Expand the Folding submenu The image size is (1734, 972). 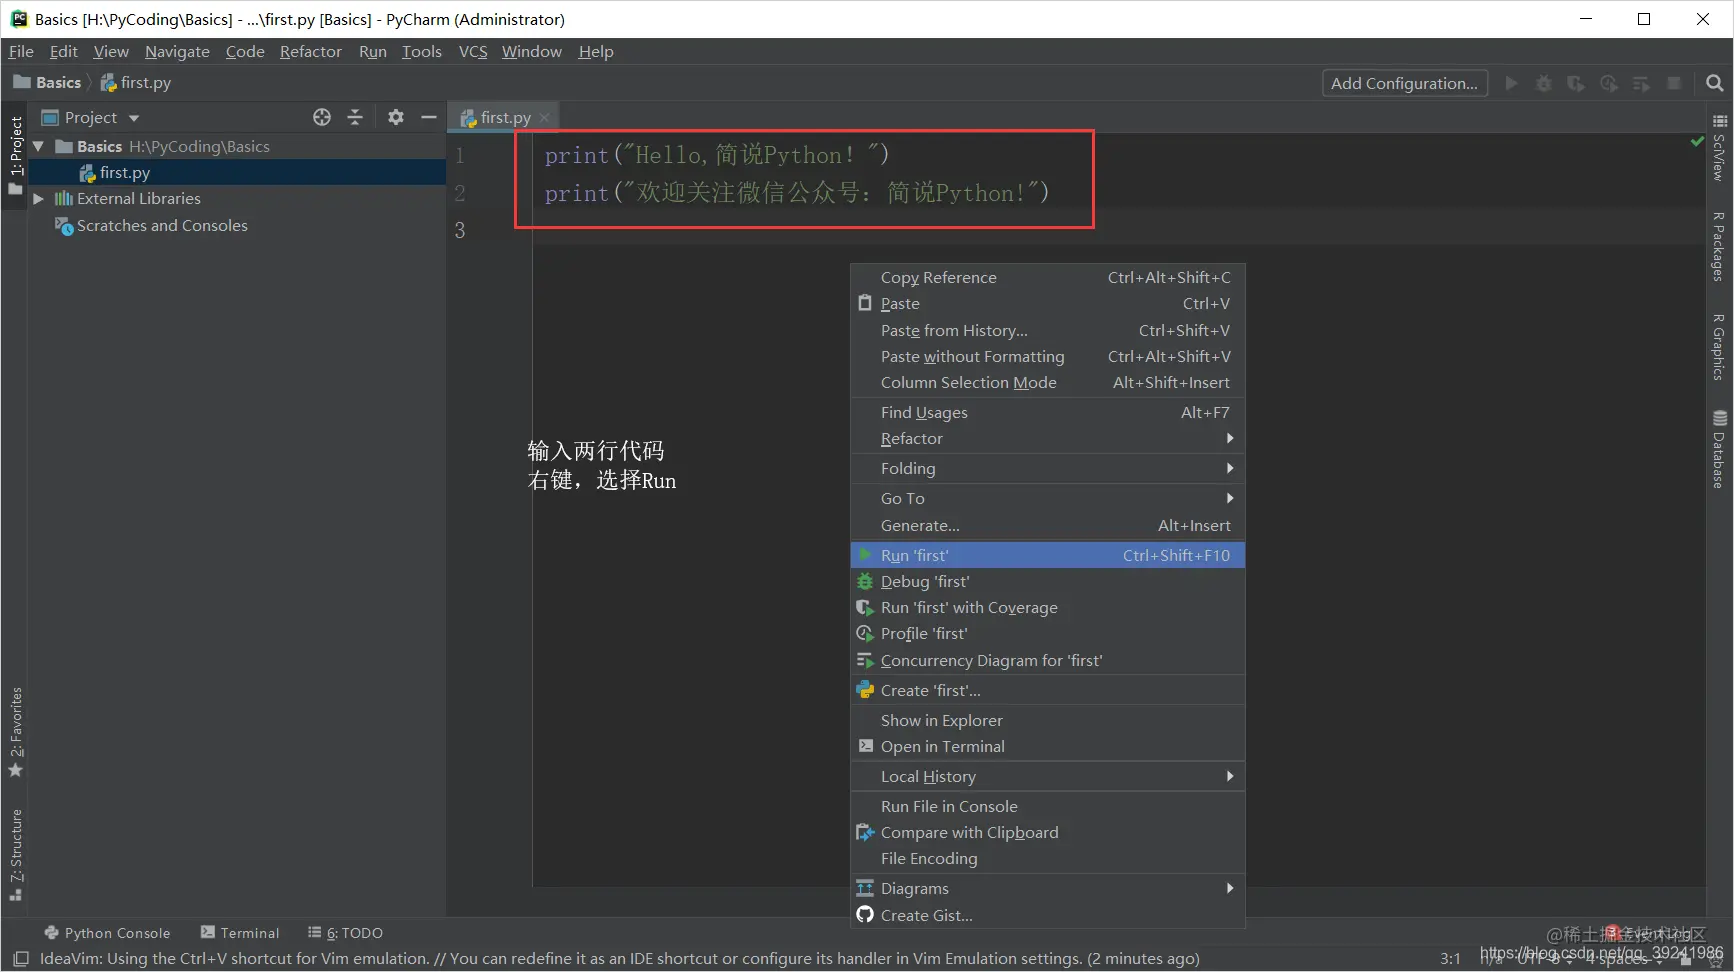1048,469
